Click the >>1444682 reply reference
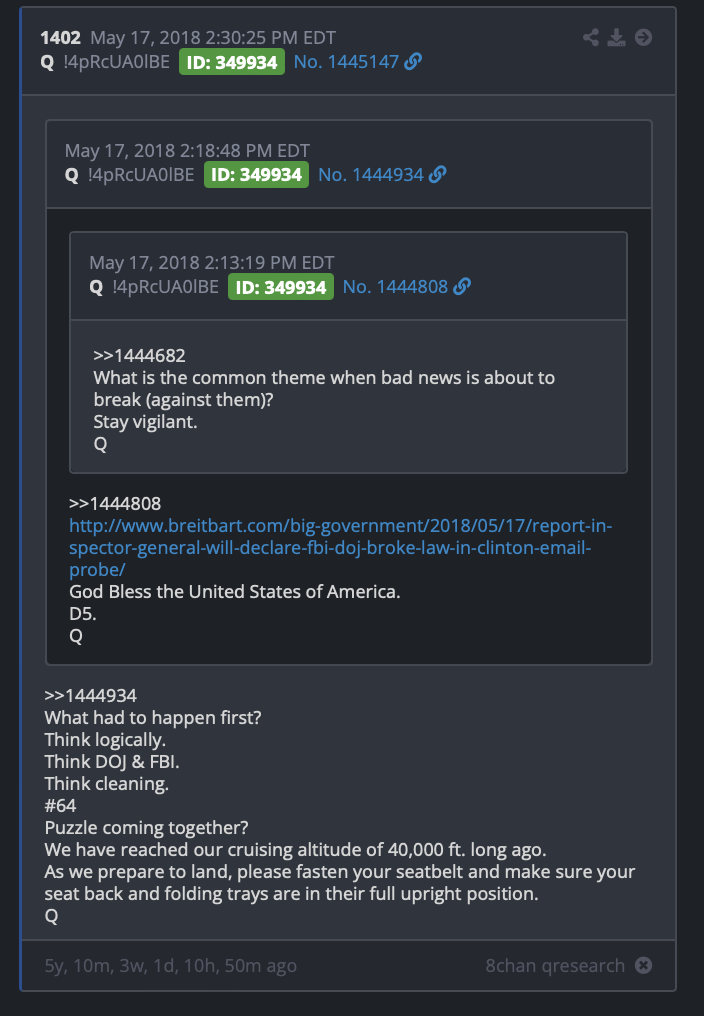Image resolution: width=704 pixels, height=1016 pixels. (139, 356)
